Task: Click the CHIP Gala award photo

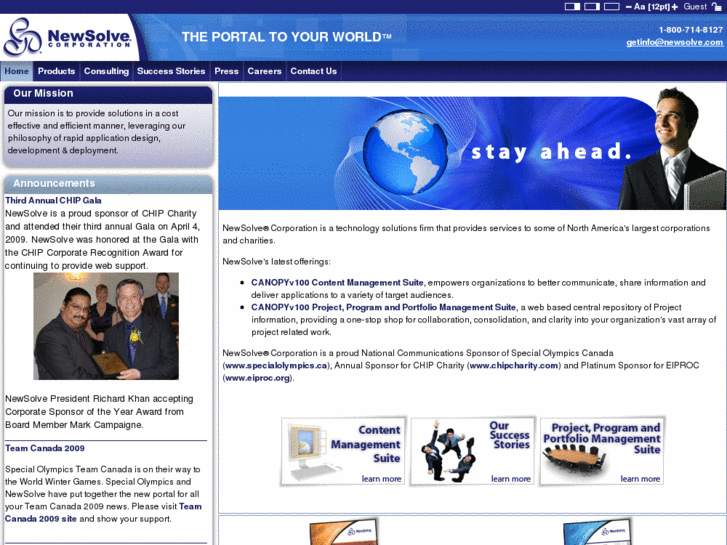Action: pyautogui.click(x=106, y=326)
